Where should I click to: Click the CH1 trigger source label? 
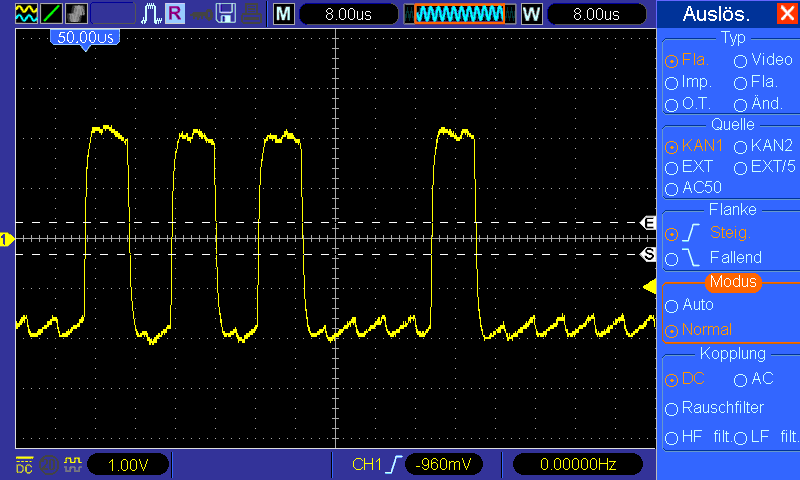pos(366,464)
